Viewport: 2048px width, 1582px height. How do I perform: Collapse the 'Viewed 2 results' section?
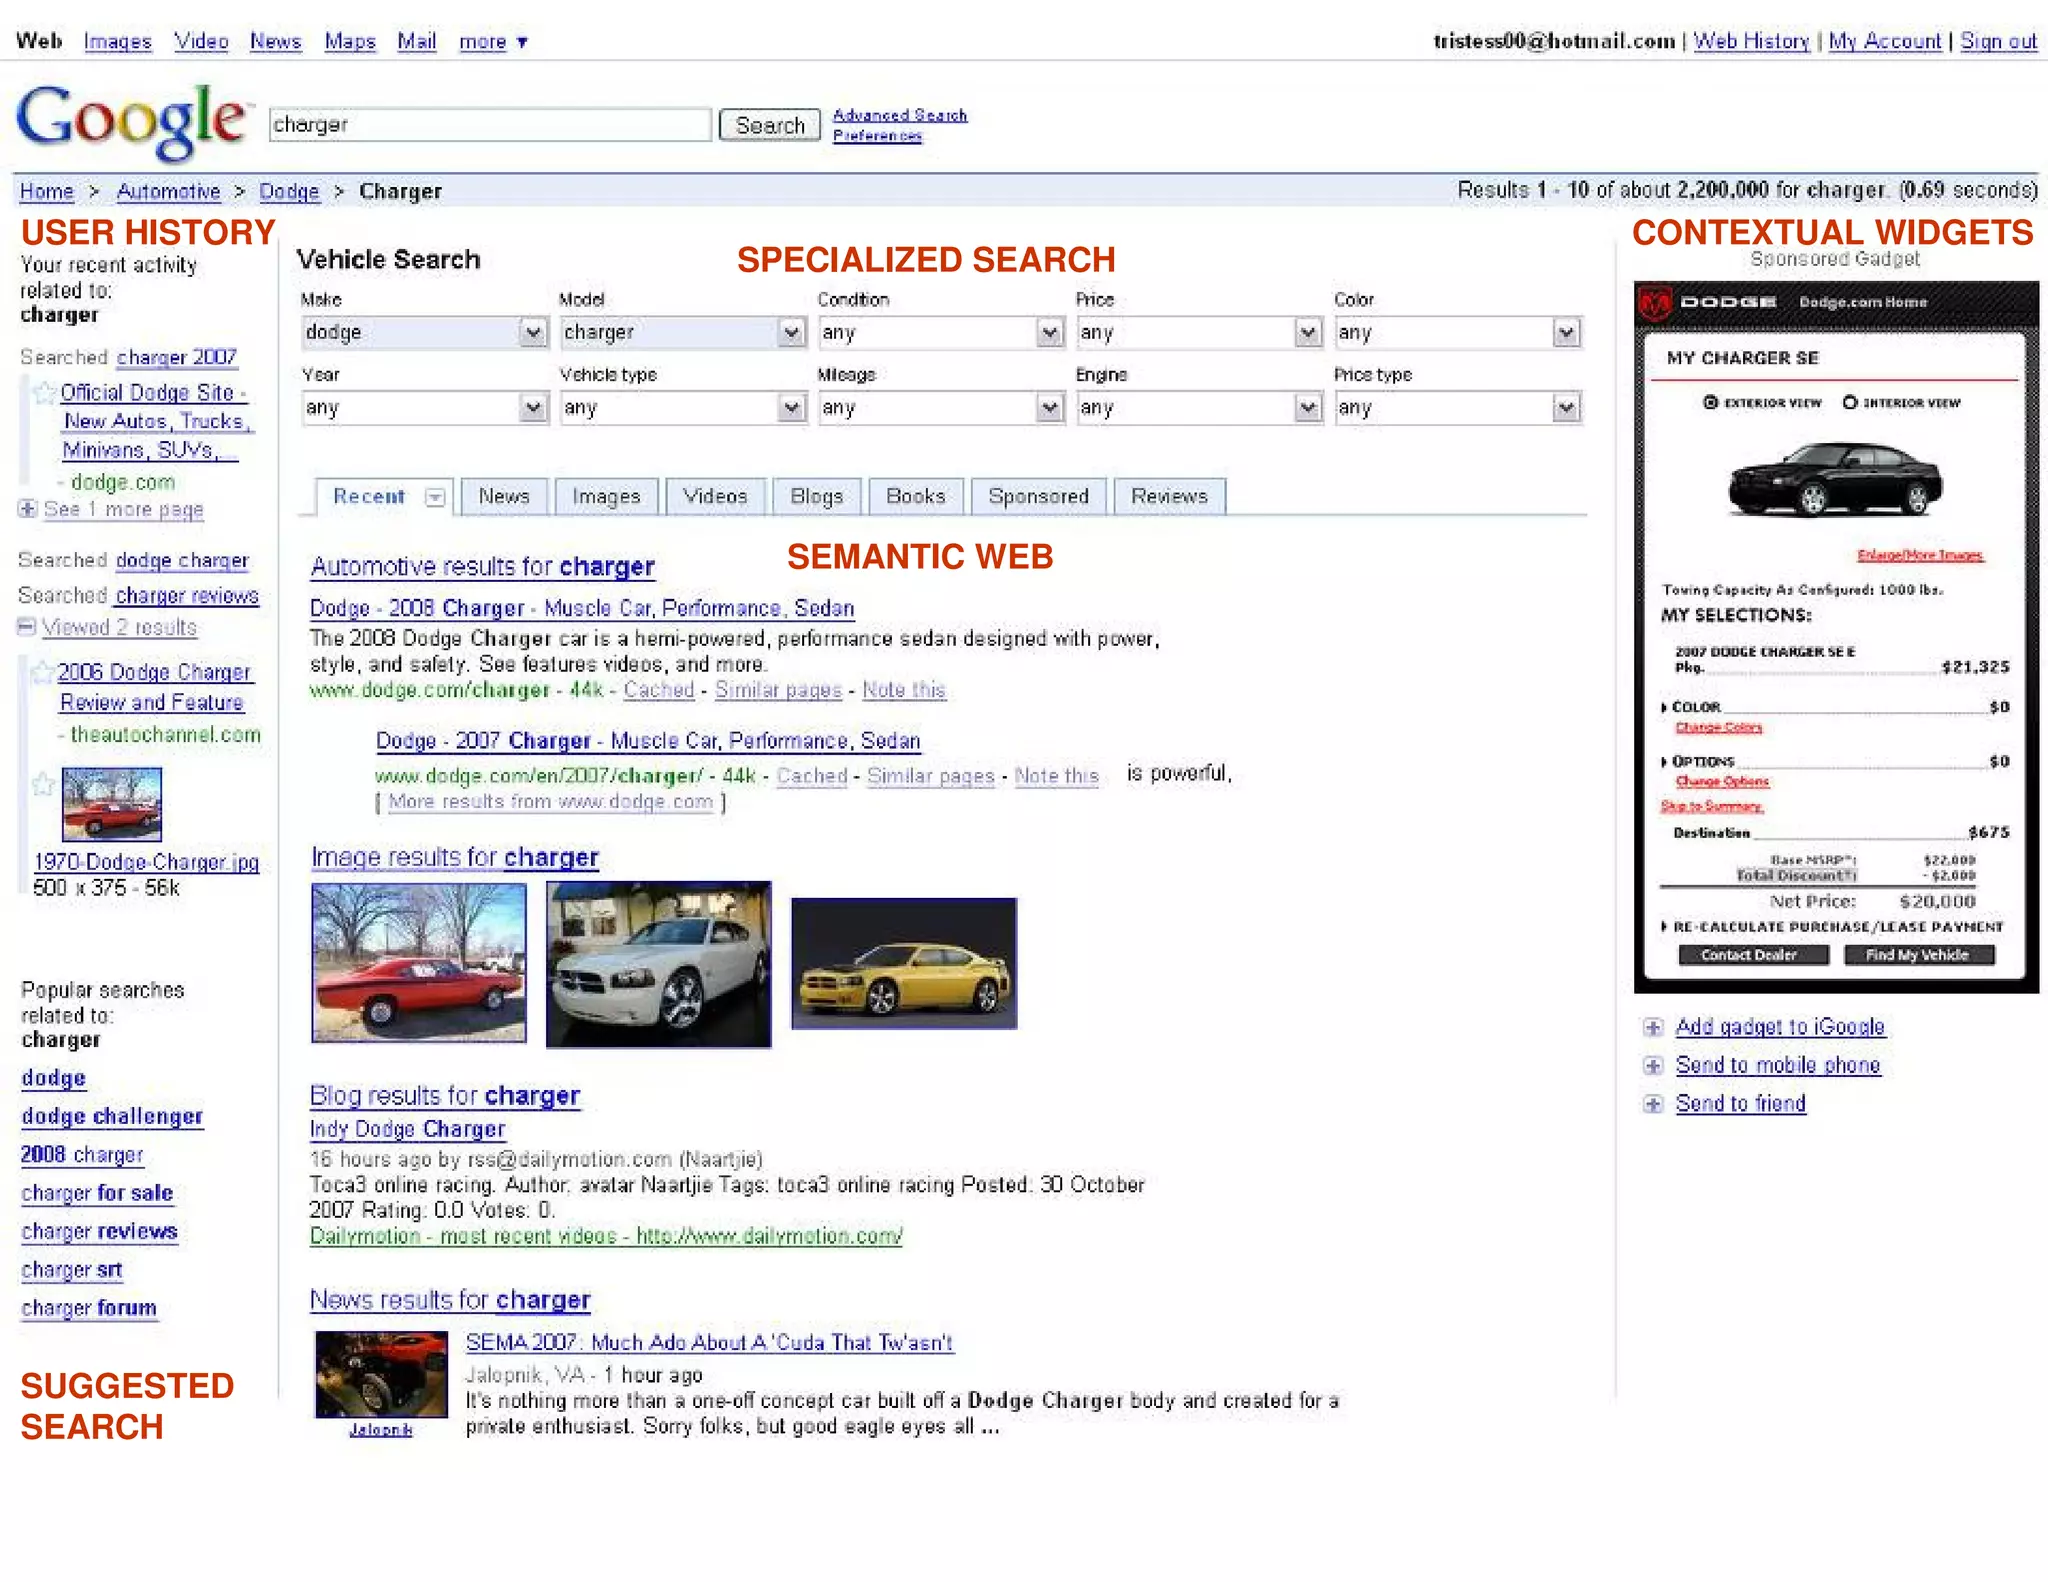click(x=27, y=627)
